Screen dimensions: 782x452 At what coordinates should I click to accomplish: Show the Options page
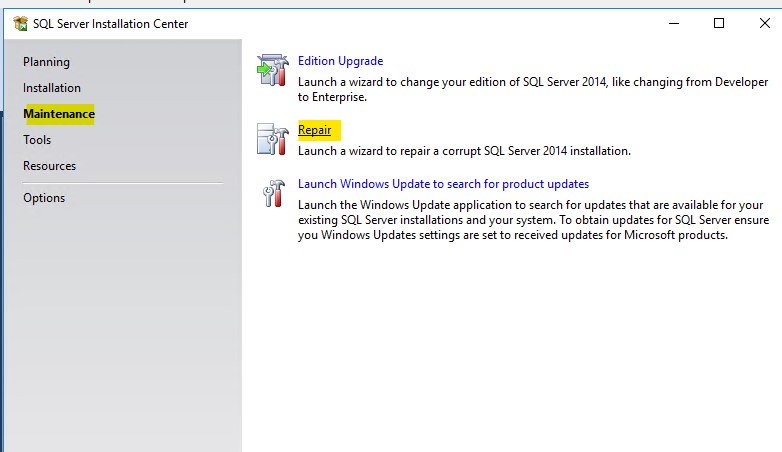44,198
